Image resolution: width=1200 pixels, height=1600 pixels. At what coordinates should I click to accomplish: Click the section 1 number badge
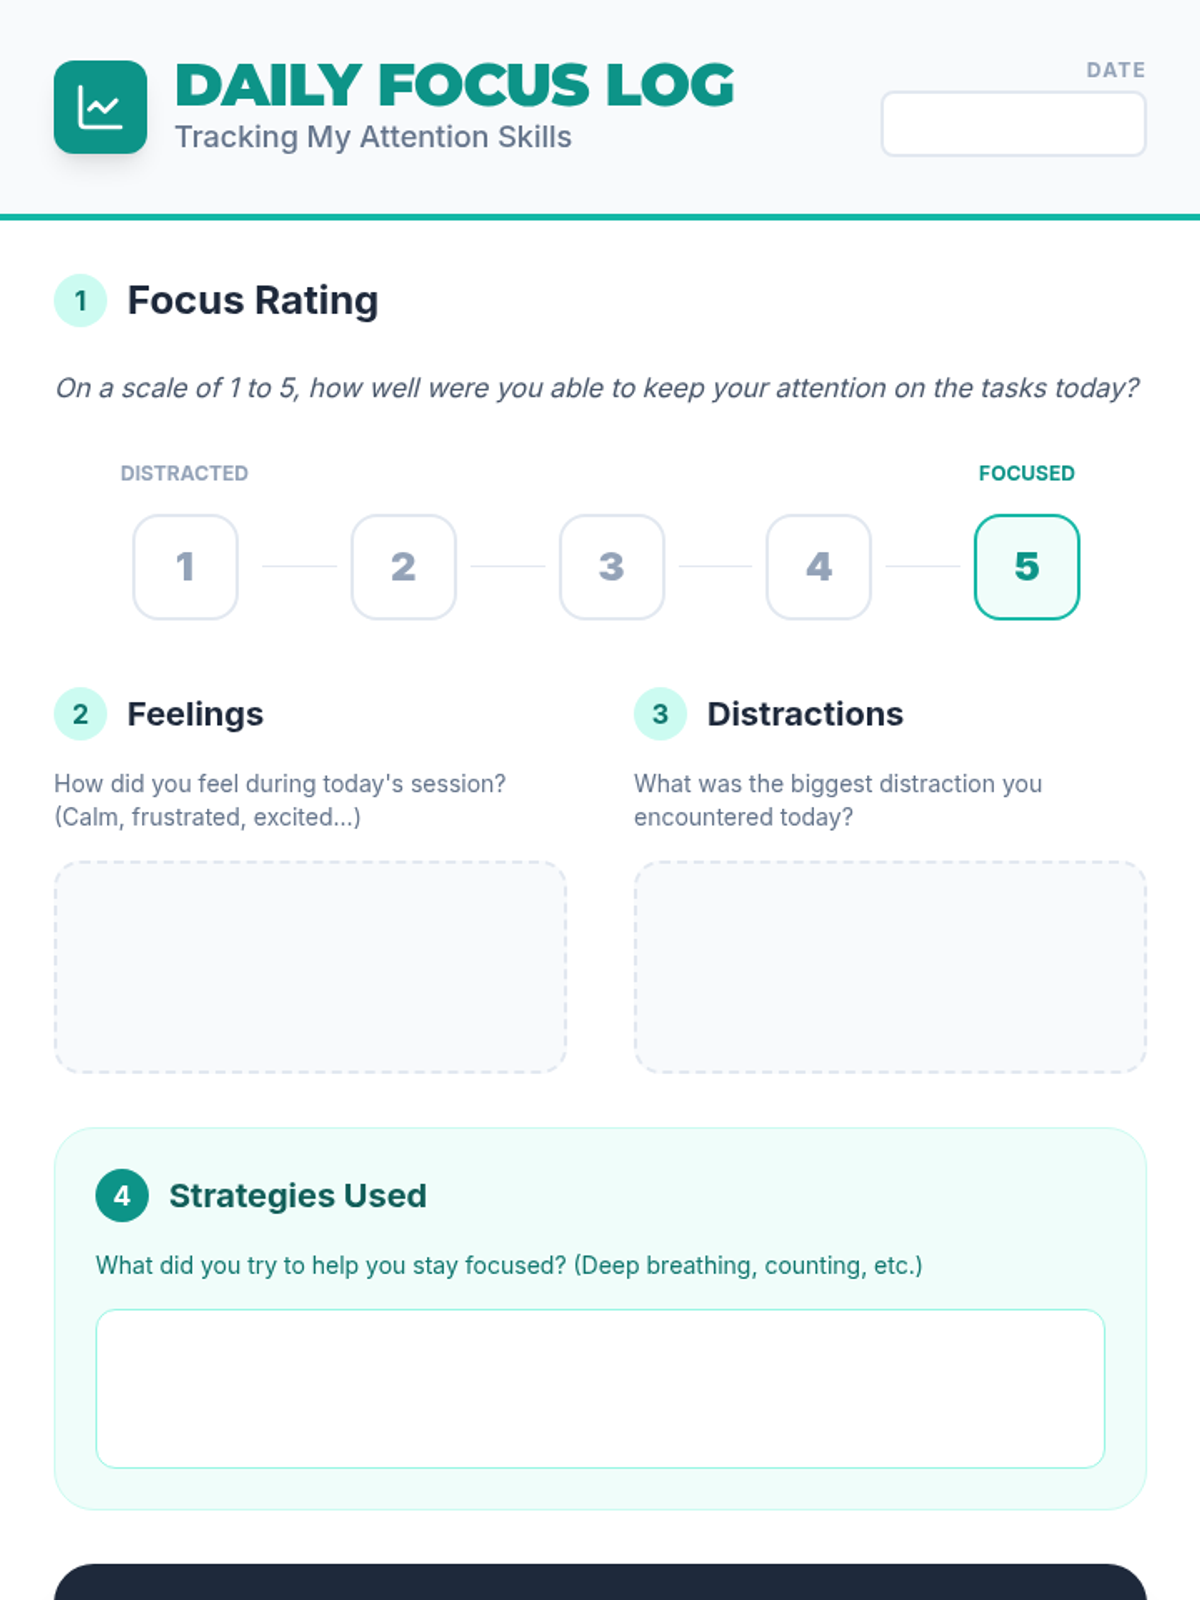[80, 300]
